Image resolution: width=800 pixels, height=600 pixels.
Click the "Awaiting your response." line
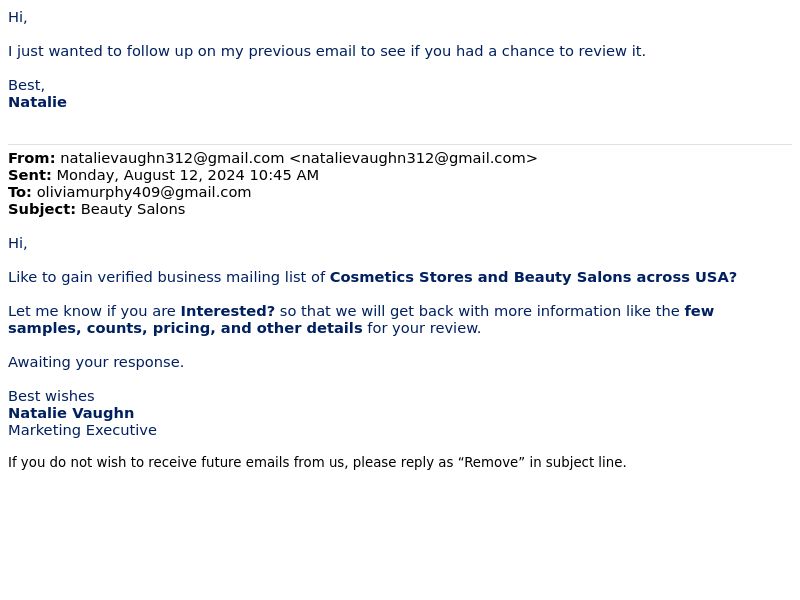pos(96,362)
